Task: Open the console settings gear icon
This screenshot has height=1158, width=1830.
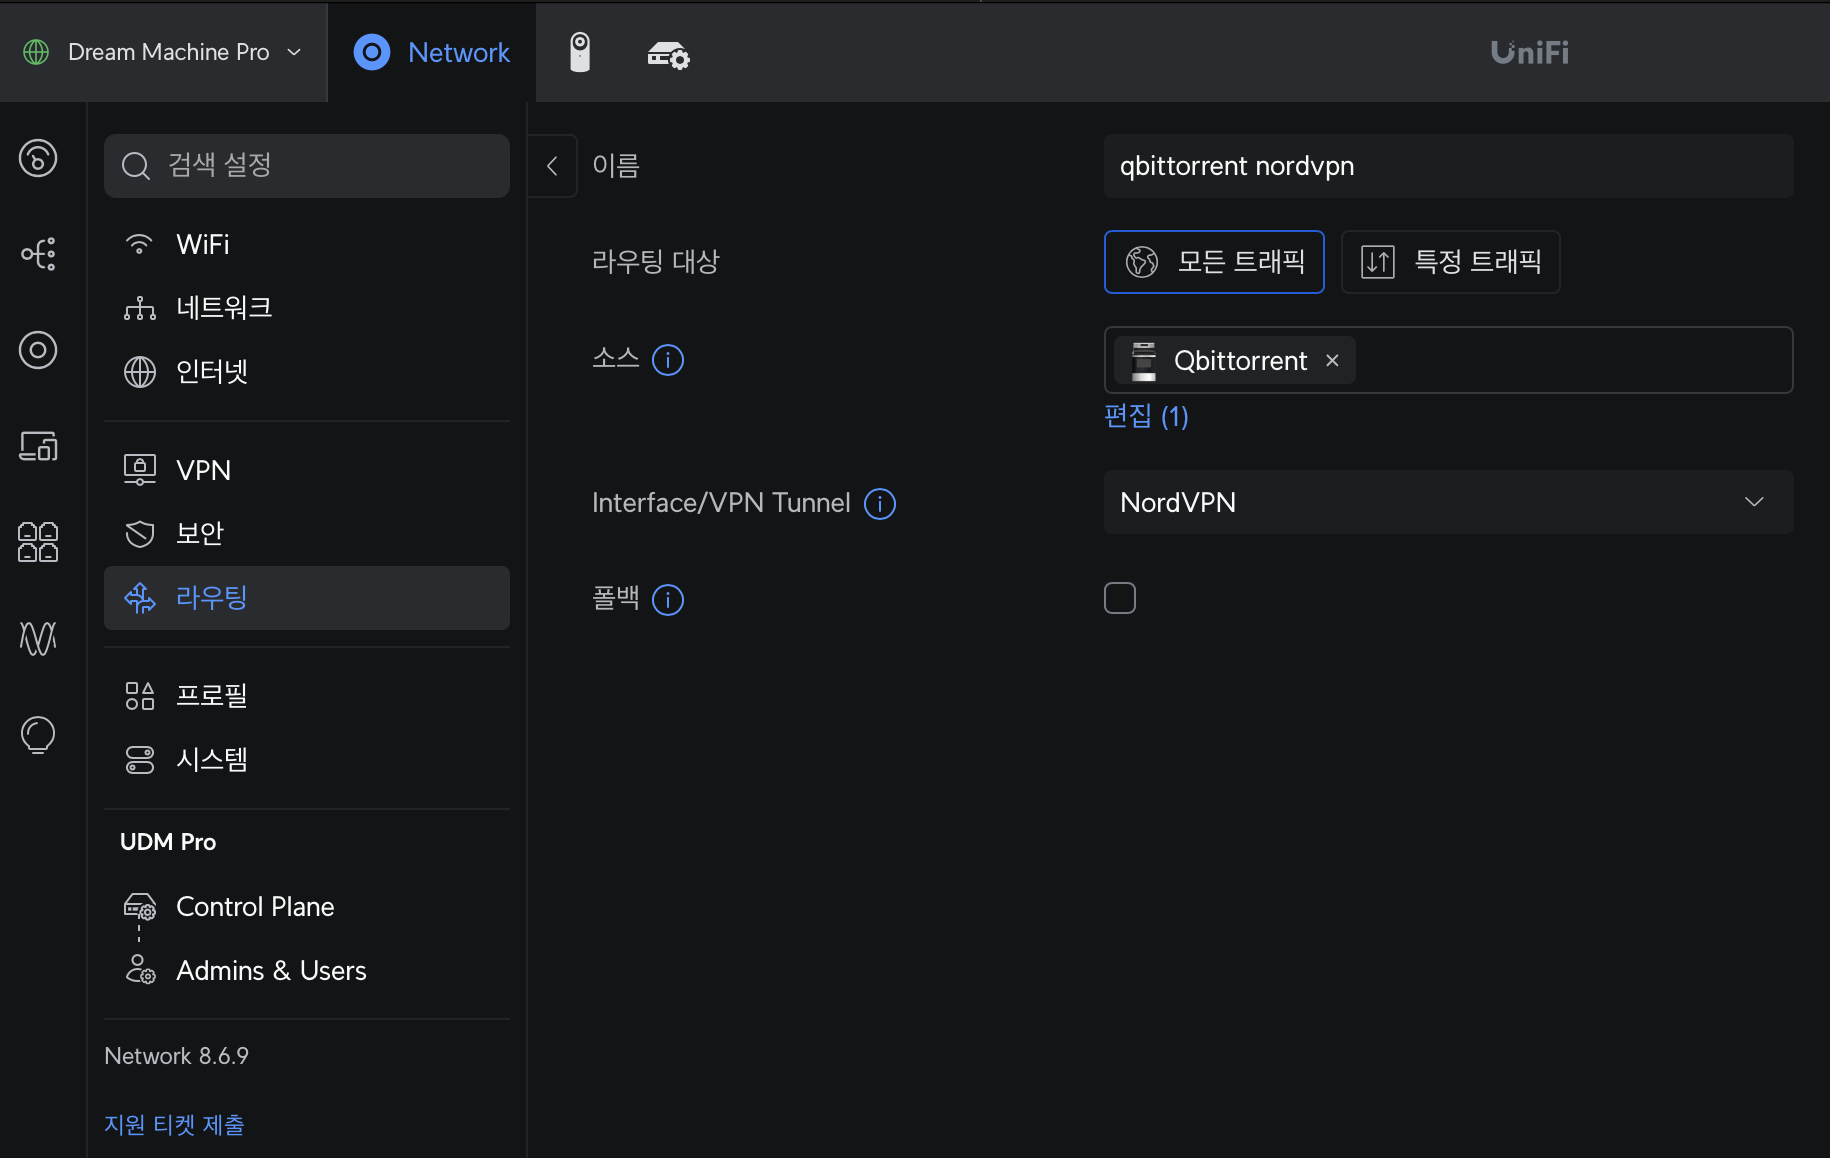Action: tap(668, 54)
